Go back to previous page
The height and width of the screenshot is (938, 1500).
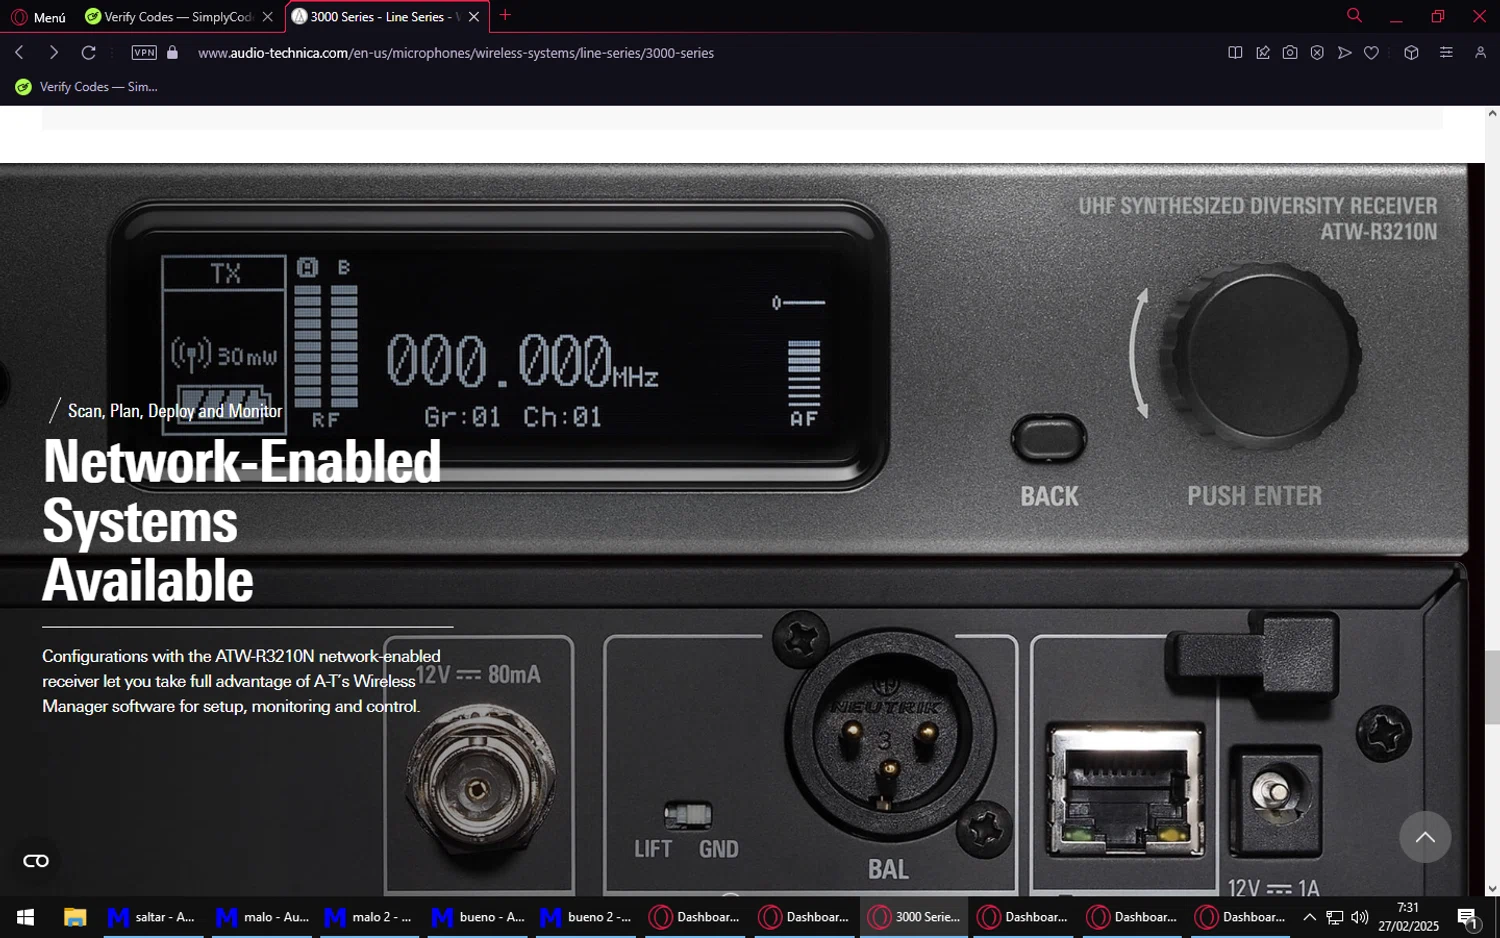(x=20, y=53)
